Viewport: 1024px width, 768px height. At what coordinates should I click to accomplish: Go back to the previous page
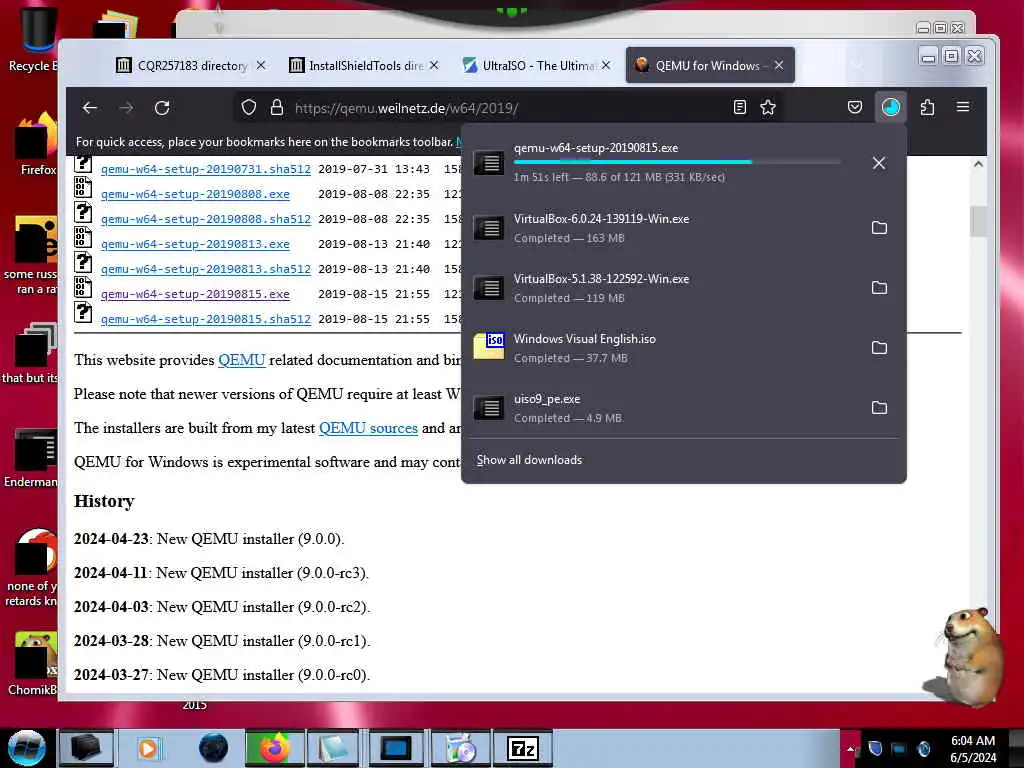pos(90,108)
